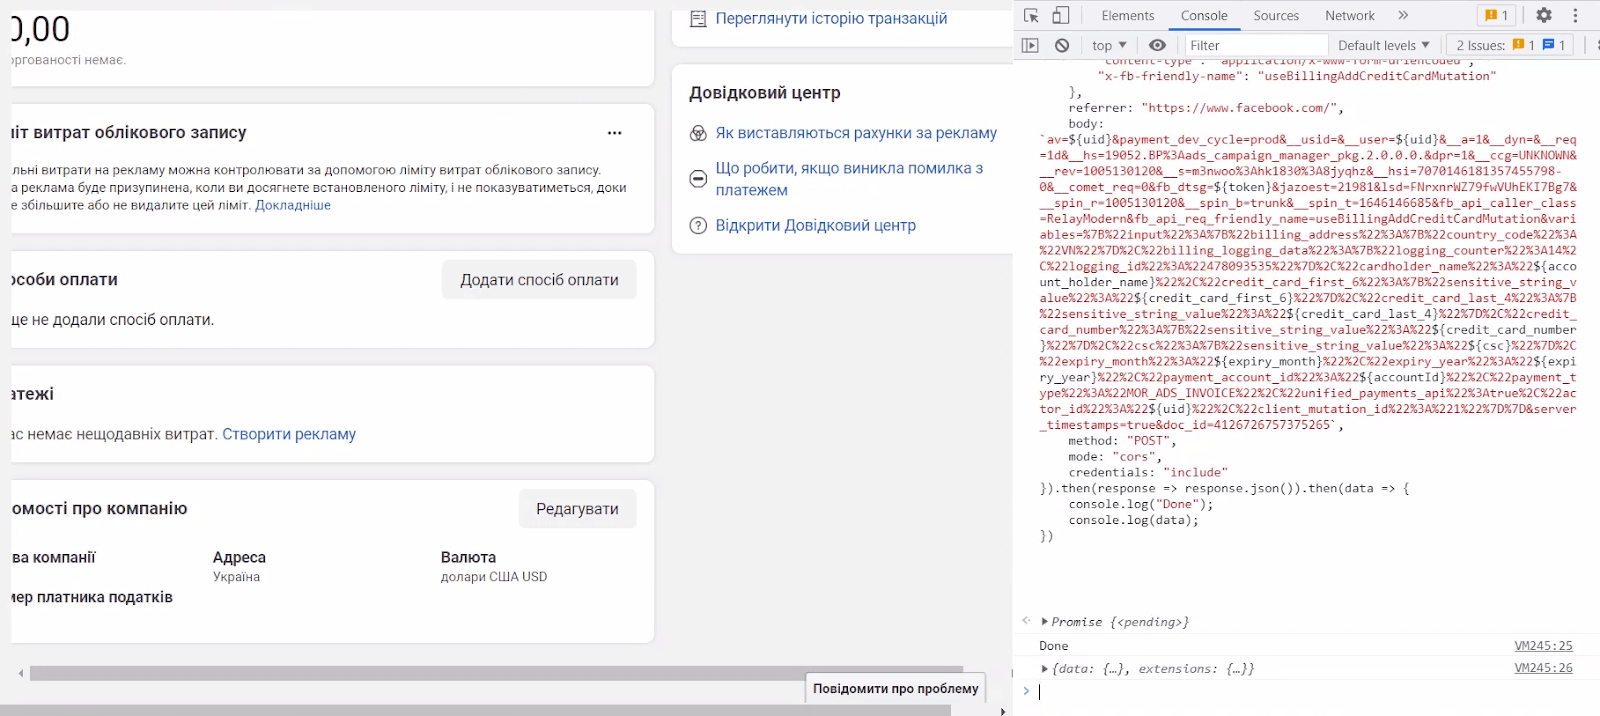Open the Sources tab

click(x=1276, y=15)
